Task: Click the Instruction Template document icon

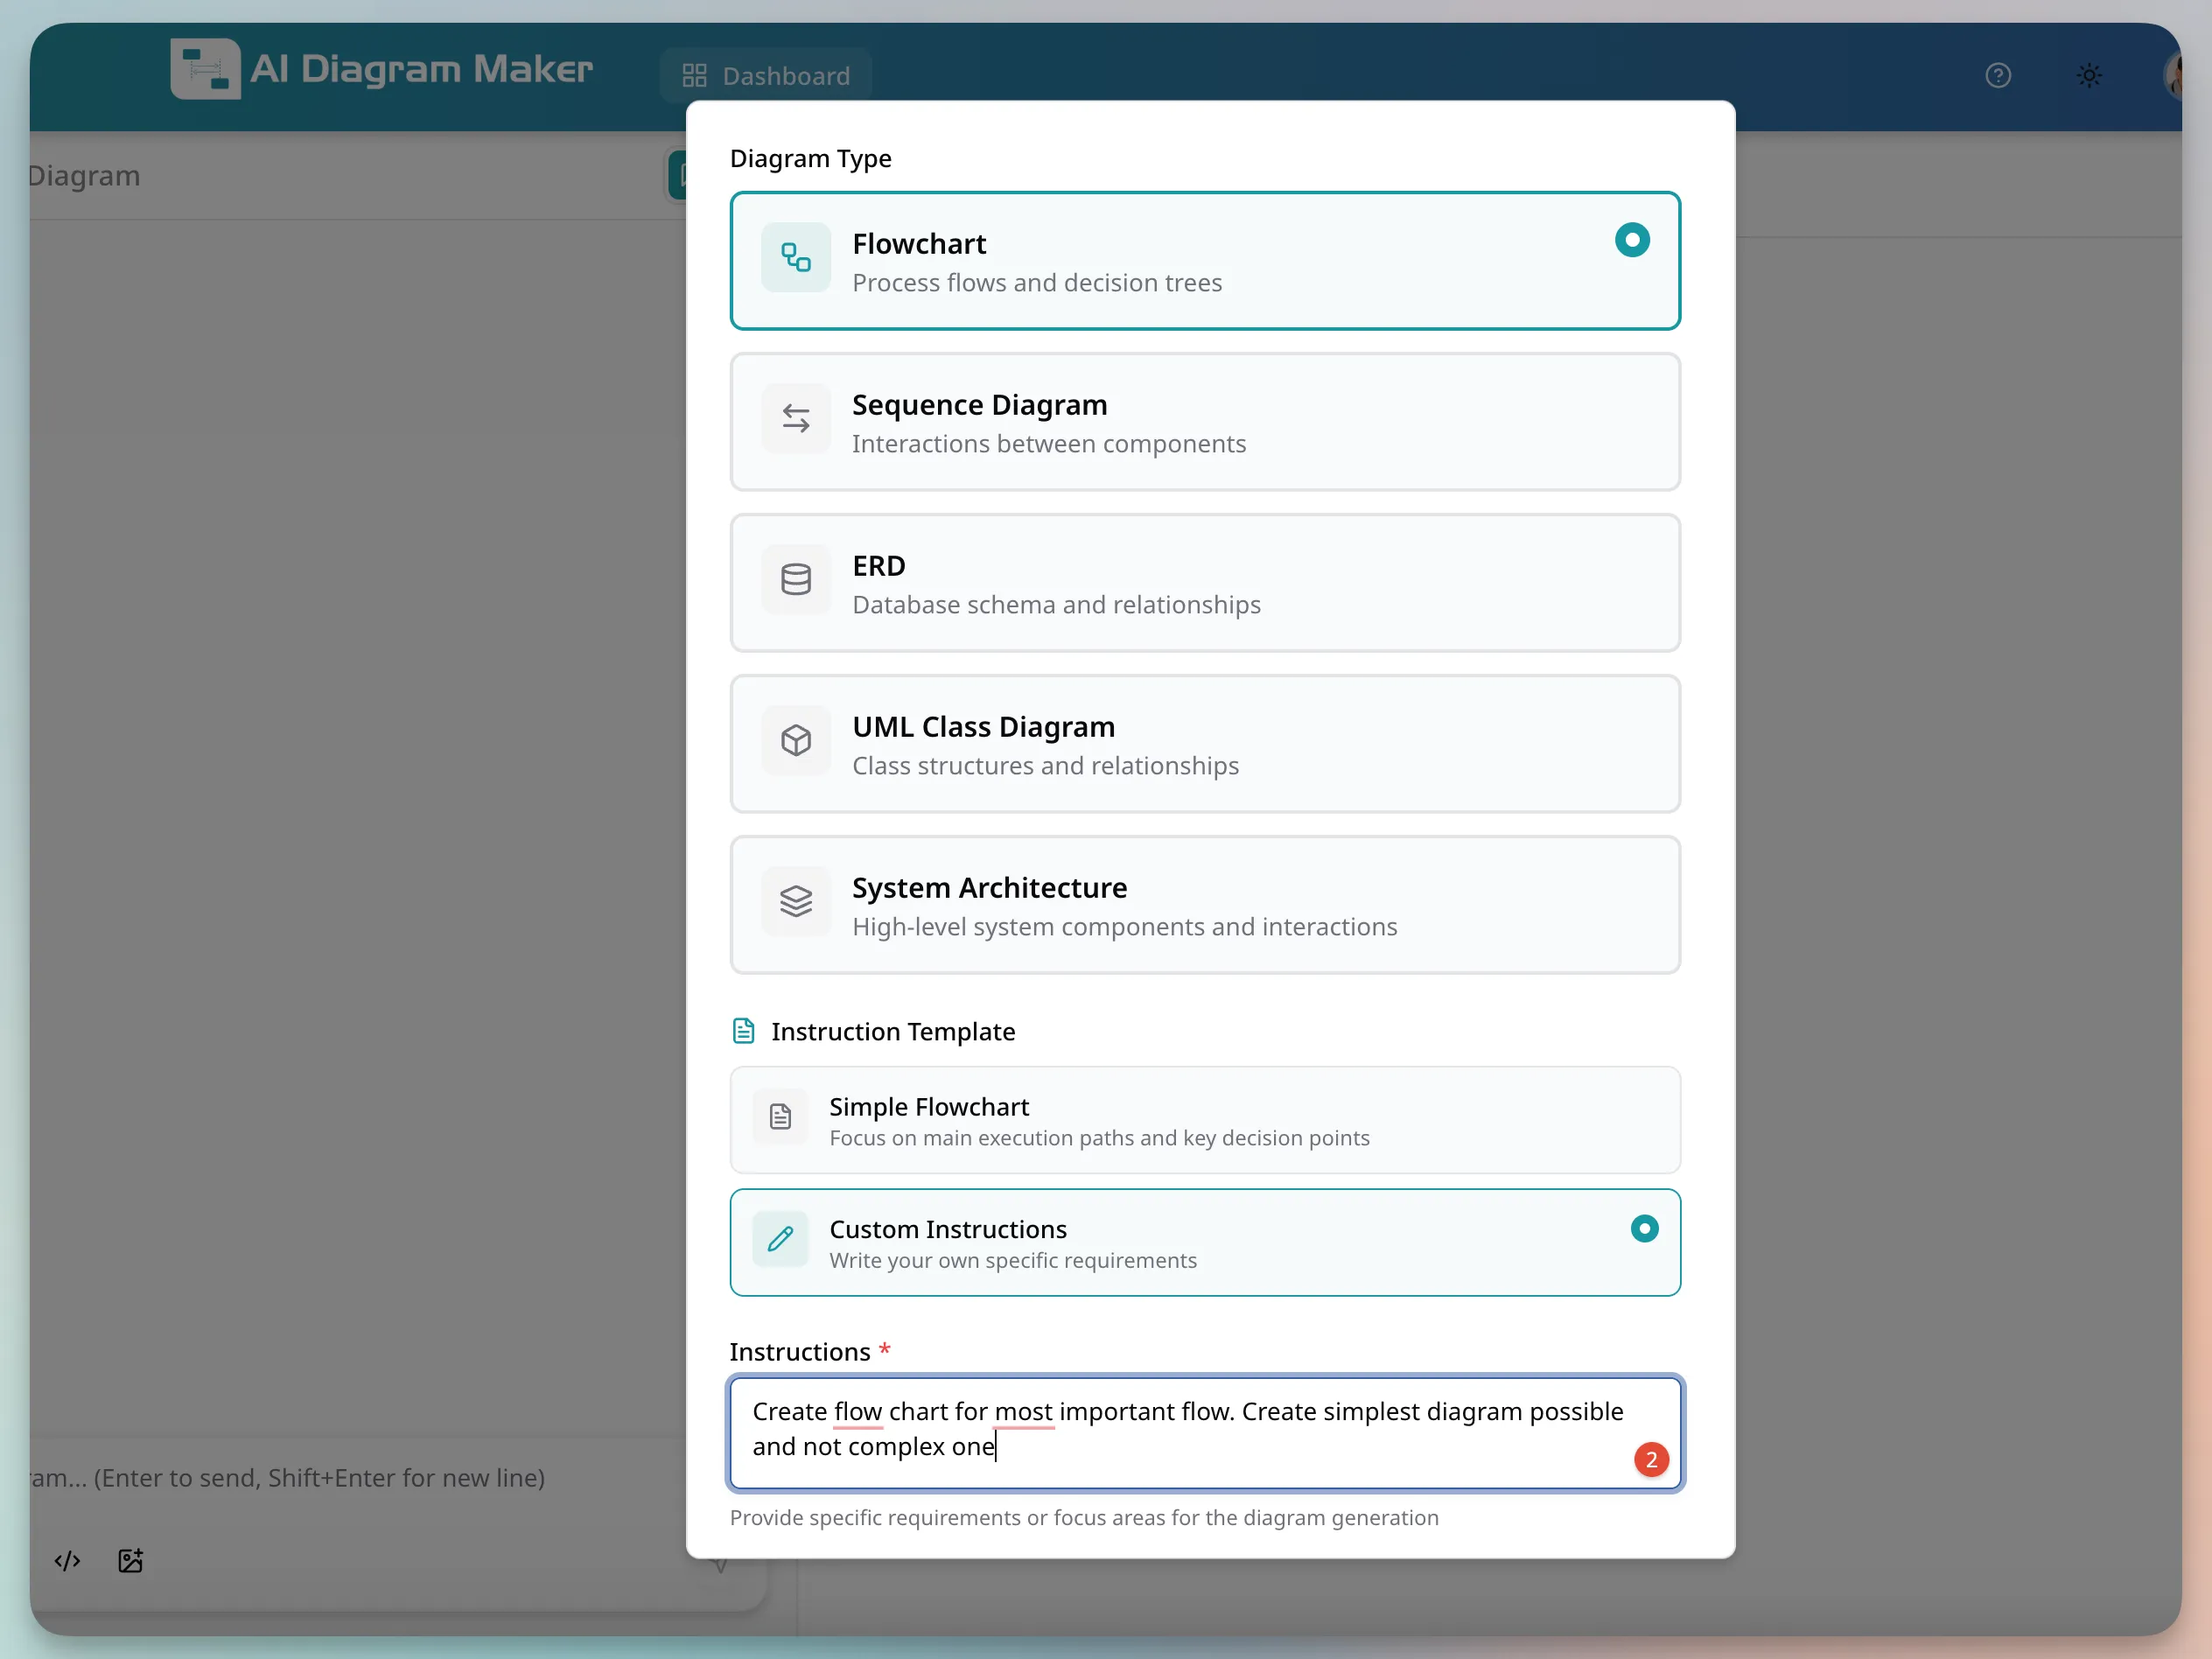Action: (x=744, y=1030)
